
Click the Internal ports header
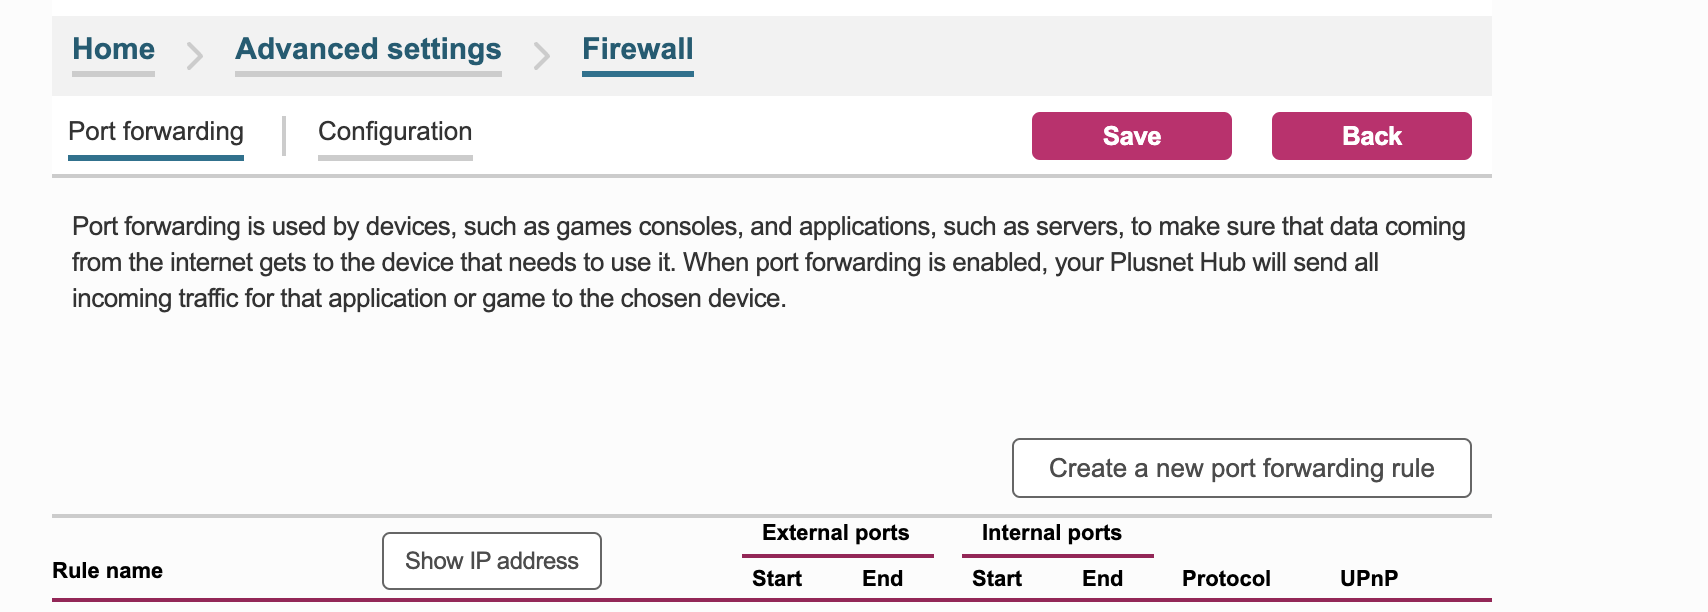pyautogui.click(x=1051, y=532)
